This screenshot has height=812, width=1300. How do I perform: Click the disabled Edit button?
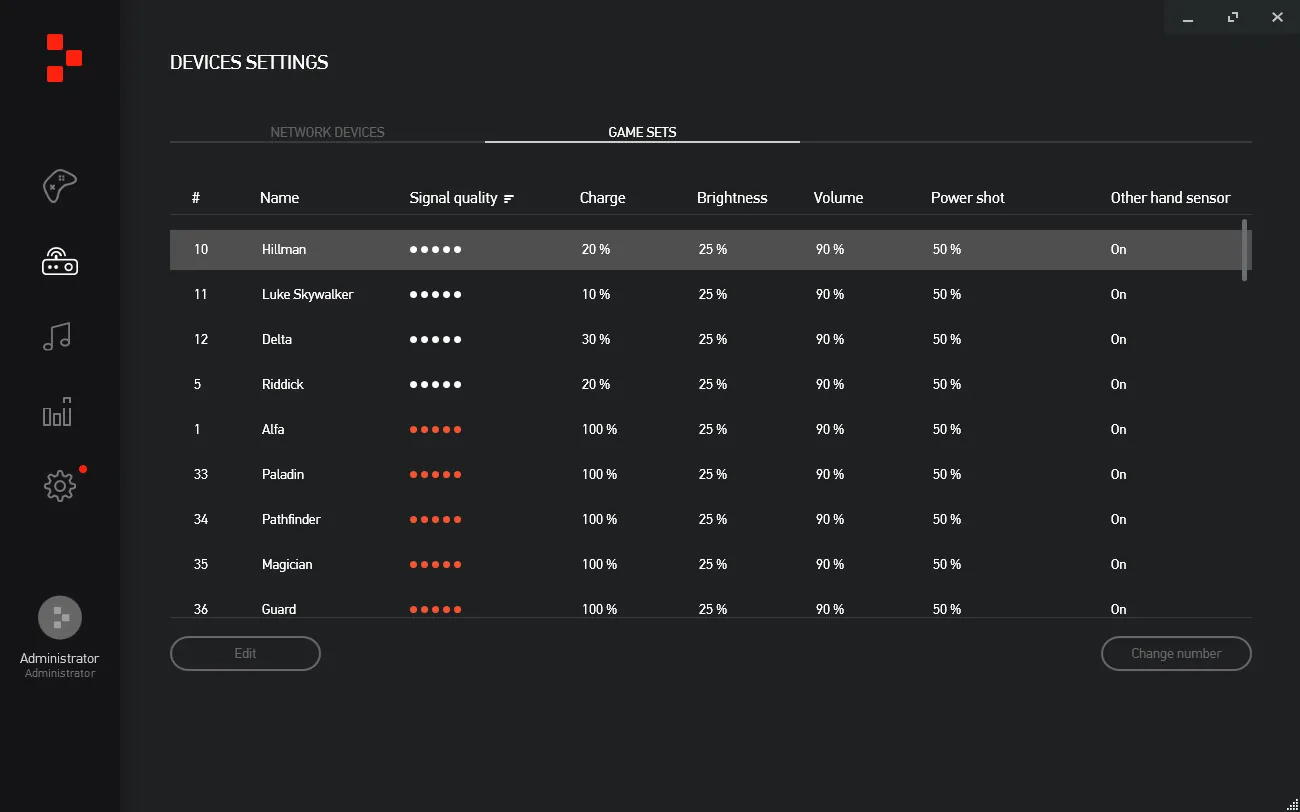(x=245, y=653)
